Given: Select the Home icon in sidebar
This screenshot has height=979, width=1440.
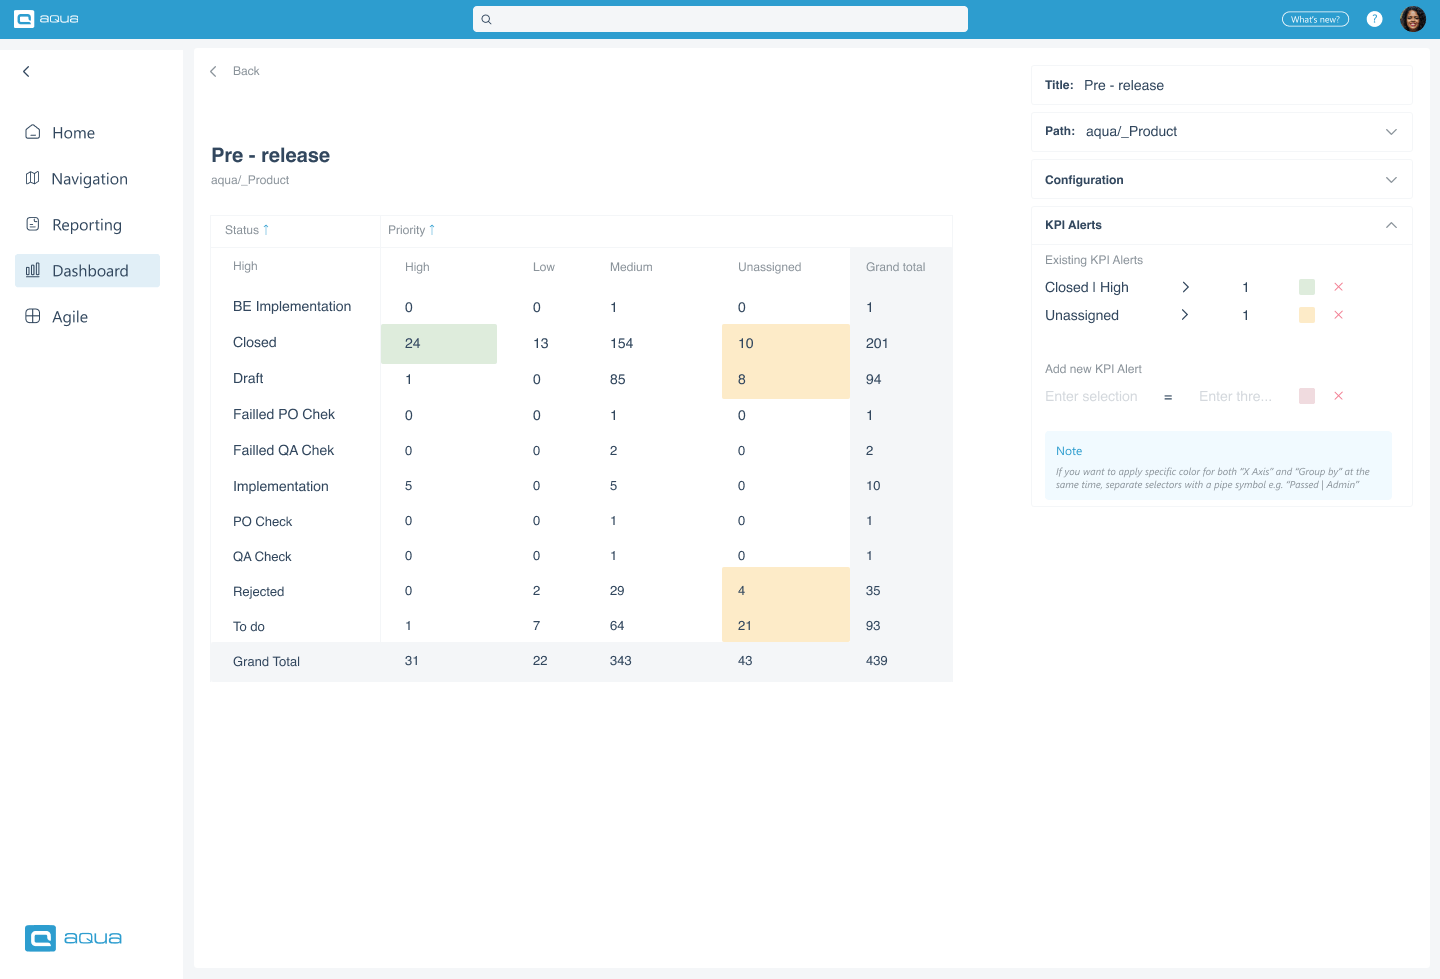Looking at the screenshot, I should [32, 132].
